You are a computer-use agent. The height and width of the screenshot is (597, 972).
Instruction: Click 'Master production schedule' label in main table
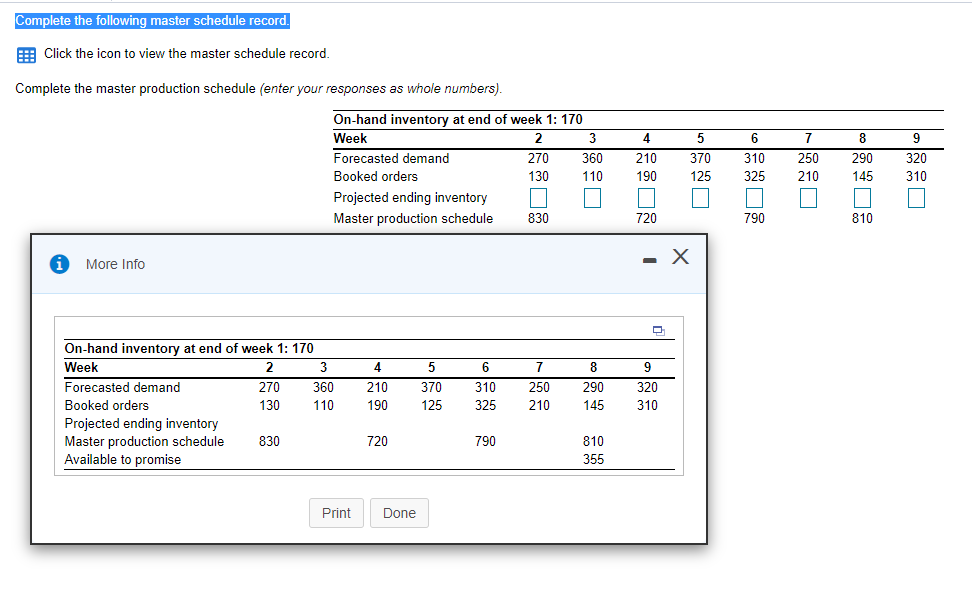413,218
